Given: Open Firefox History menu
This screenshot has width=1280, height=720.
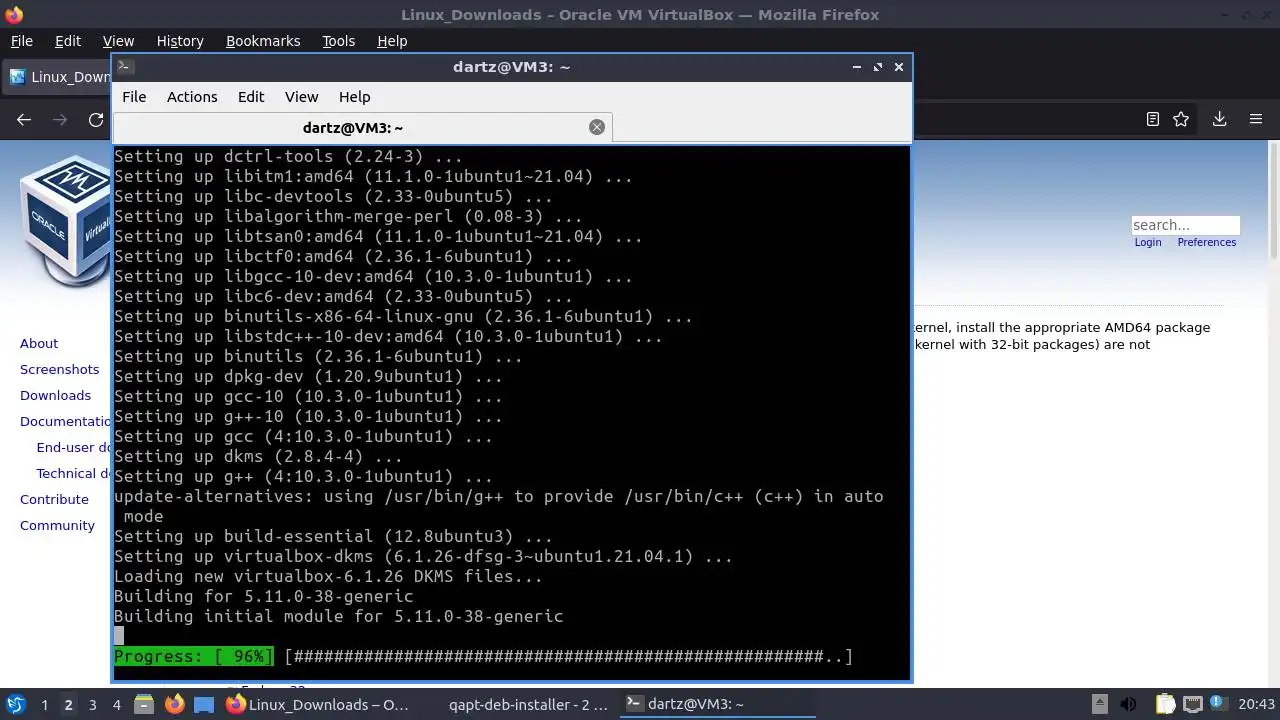Looking at the screenshot, I should coord(180,41).
